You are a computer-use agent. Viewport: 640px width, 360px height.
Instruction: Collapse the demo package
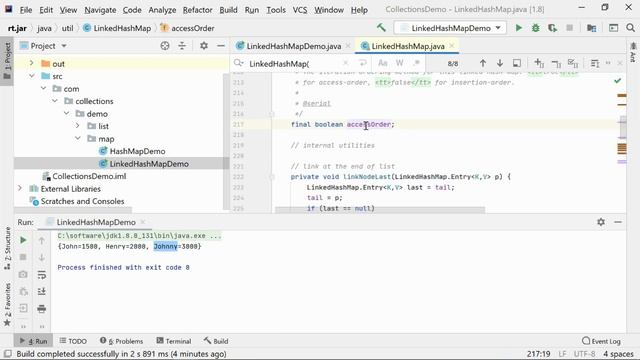(66, 113)
